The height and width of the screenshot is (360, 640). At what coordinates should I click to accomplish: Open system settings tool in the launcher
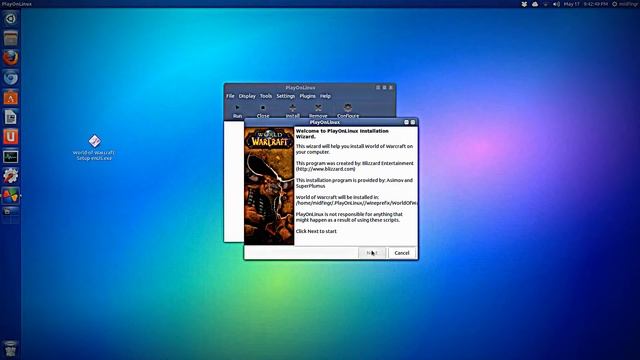coord(11,176)
